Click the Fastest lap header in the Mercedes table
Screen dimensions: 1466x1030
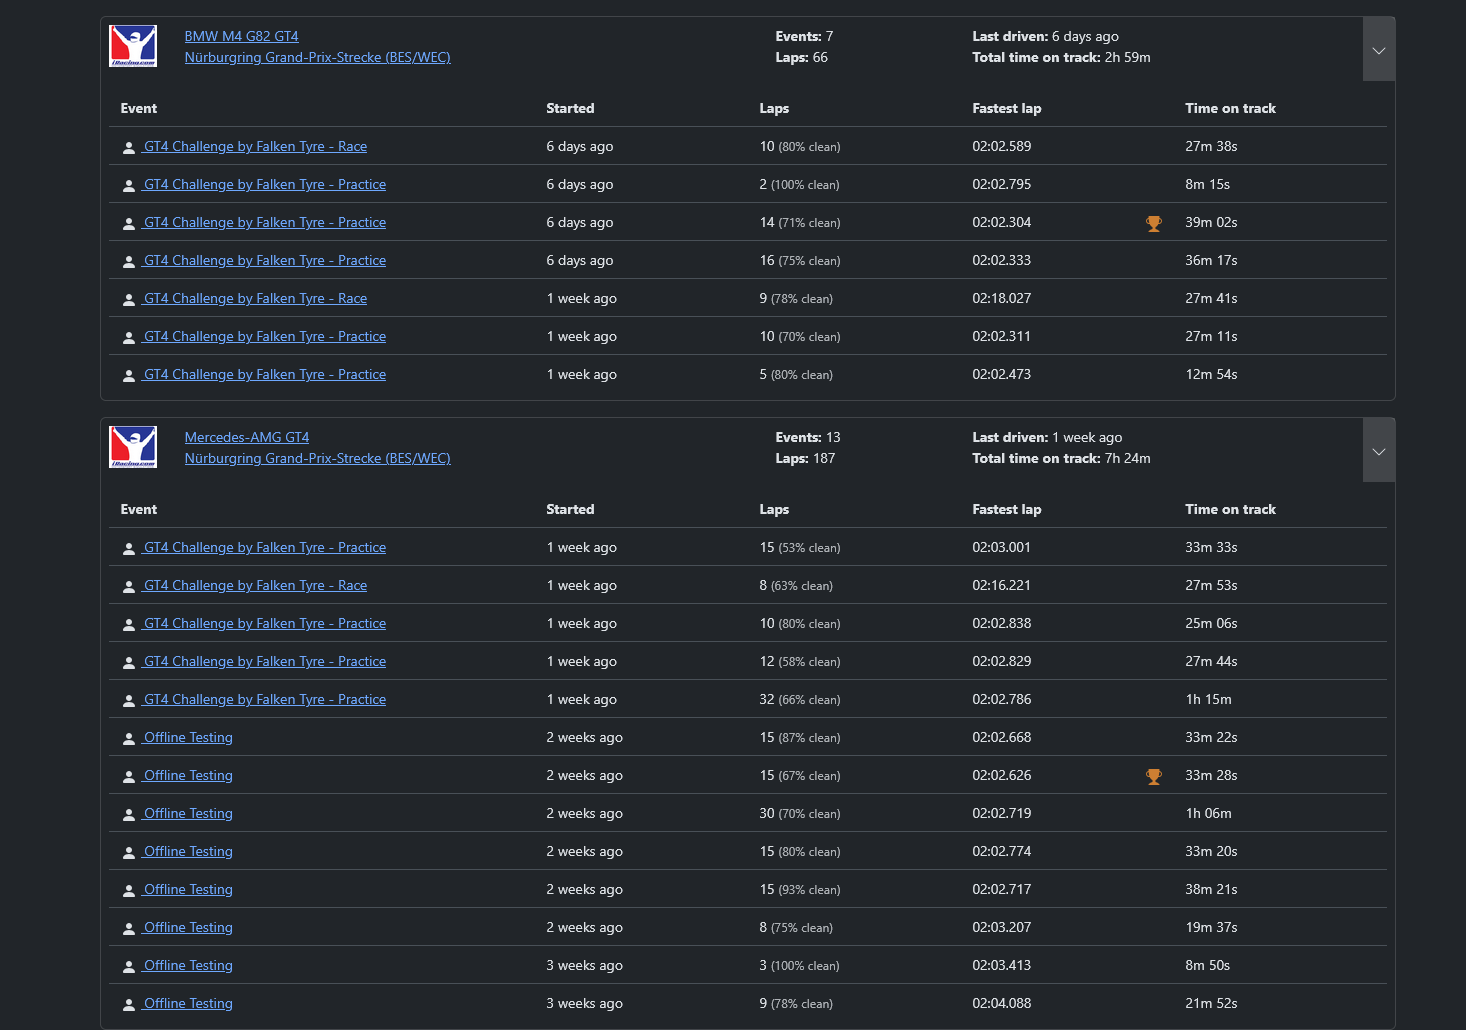tap(1007, 509)
